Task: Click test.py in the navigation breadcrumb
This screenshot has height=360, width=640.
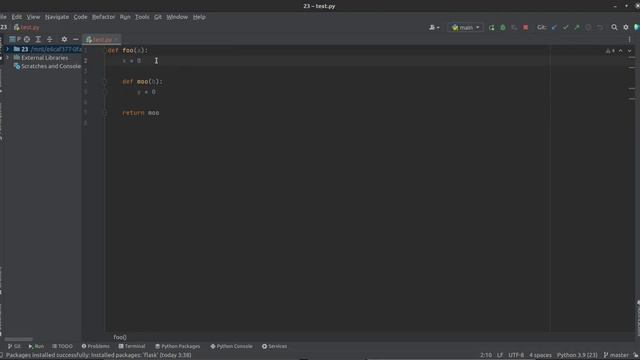Action: click(27, 27)
